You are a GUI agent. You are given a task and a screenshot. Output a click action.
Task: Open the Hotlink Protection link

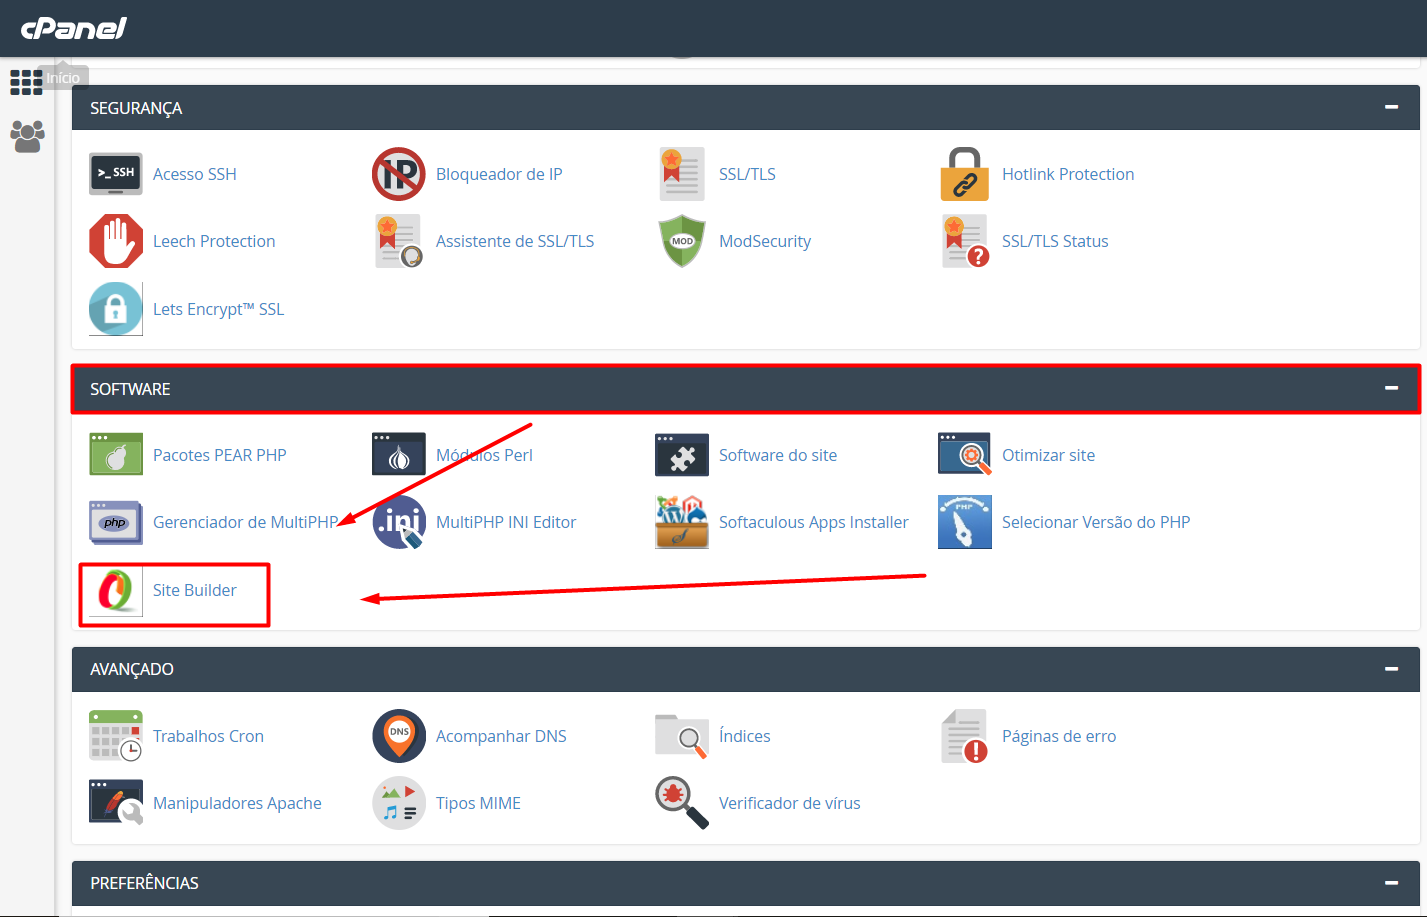tap(1068, 174)
